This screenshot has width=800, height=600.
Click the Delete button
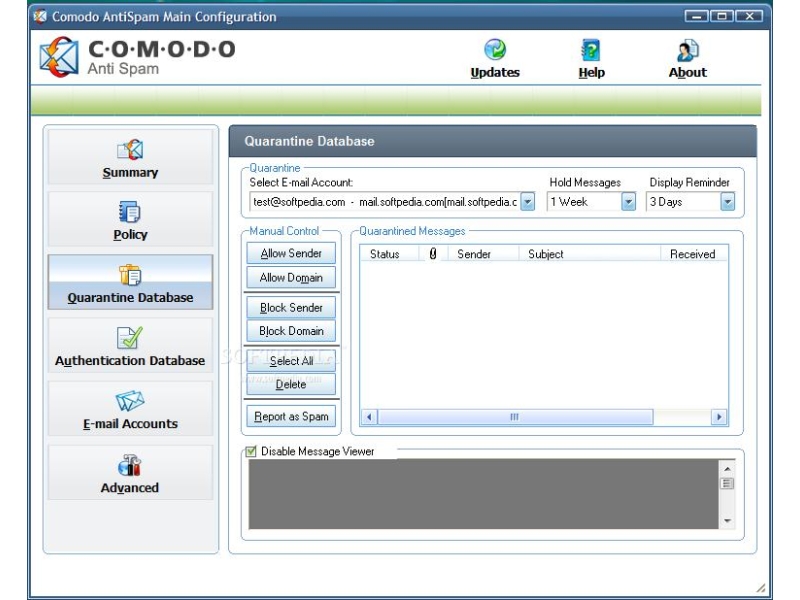click(291, 384)
